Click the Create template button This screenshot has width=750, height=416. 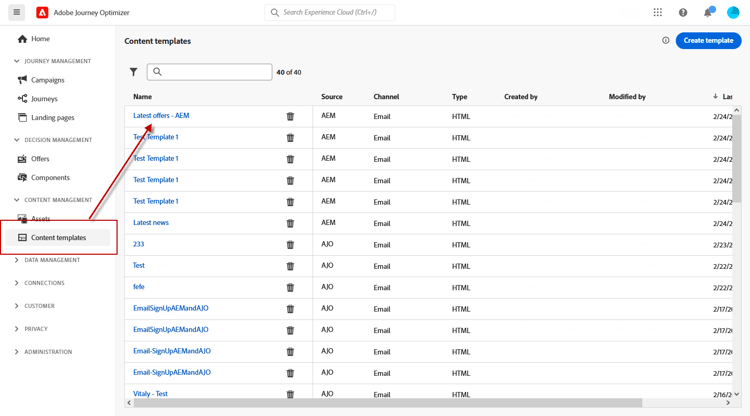click(708, 41)
